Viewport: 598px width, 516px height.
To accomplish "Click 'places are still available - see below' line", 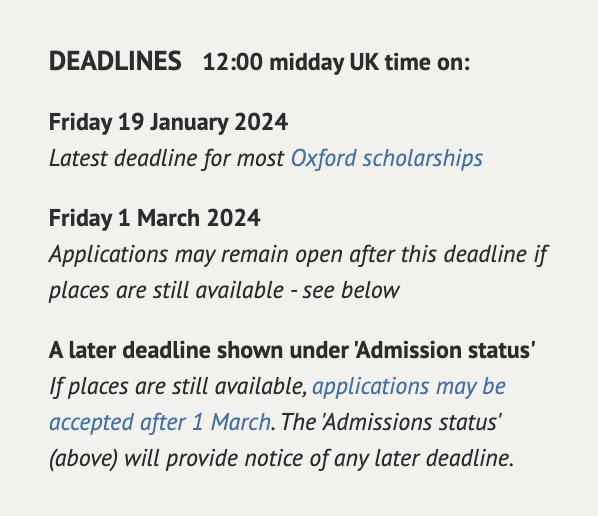I will (x=224, y=290).
